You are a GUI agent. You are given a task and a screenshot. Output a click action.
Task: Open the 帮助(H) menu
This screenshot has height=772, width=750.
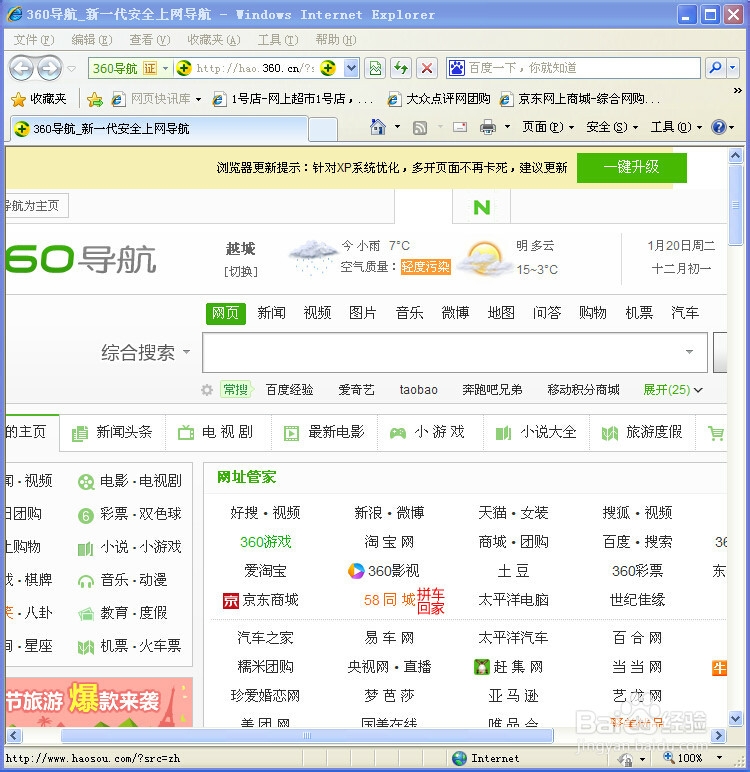(x=335, y=40)
